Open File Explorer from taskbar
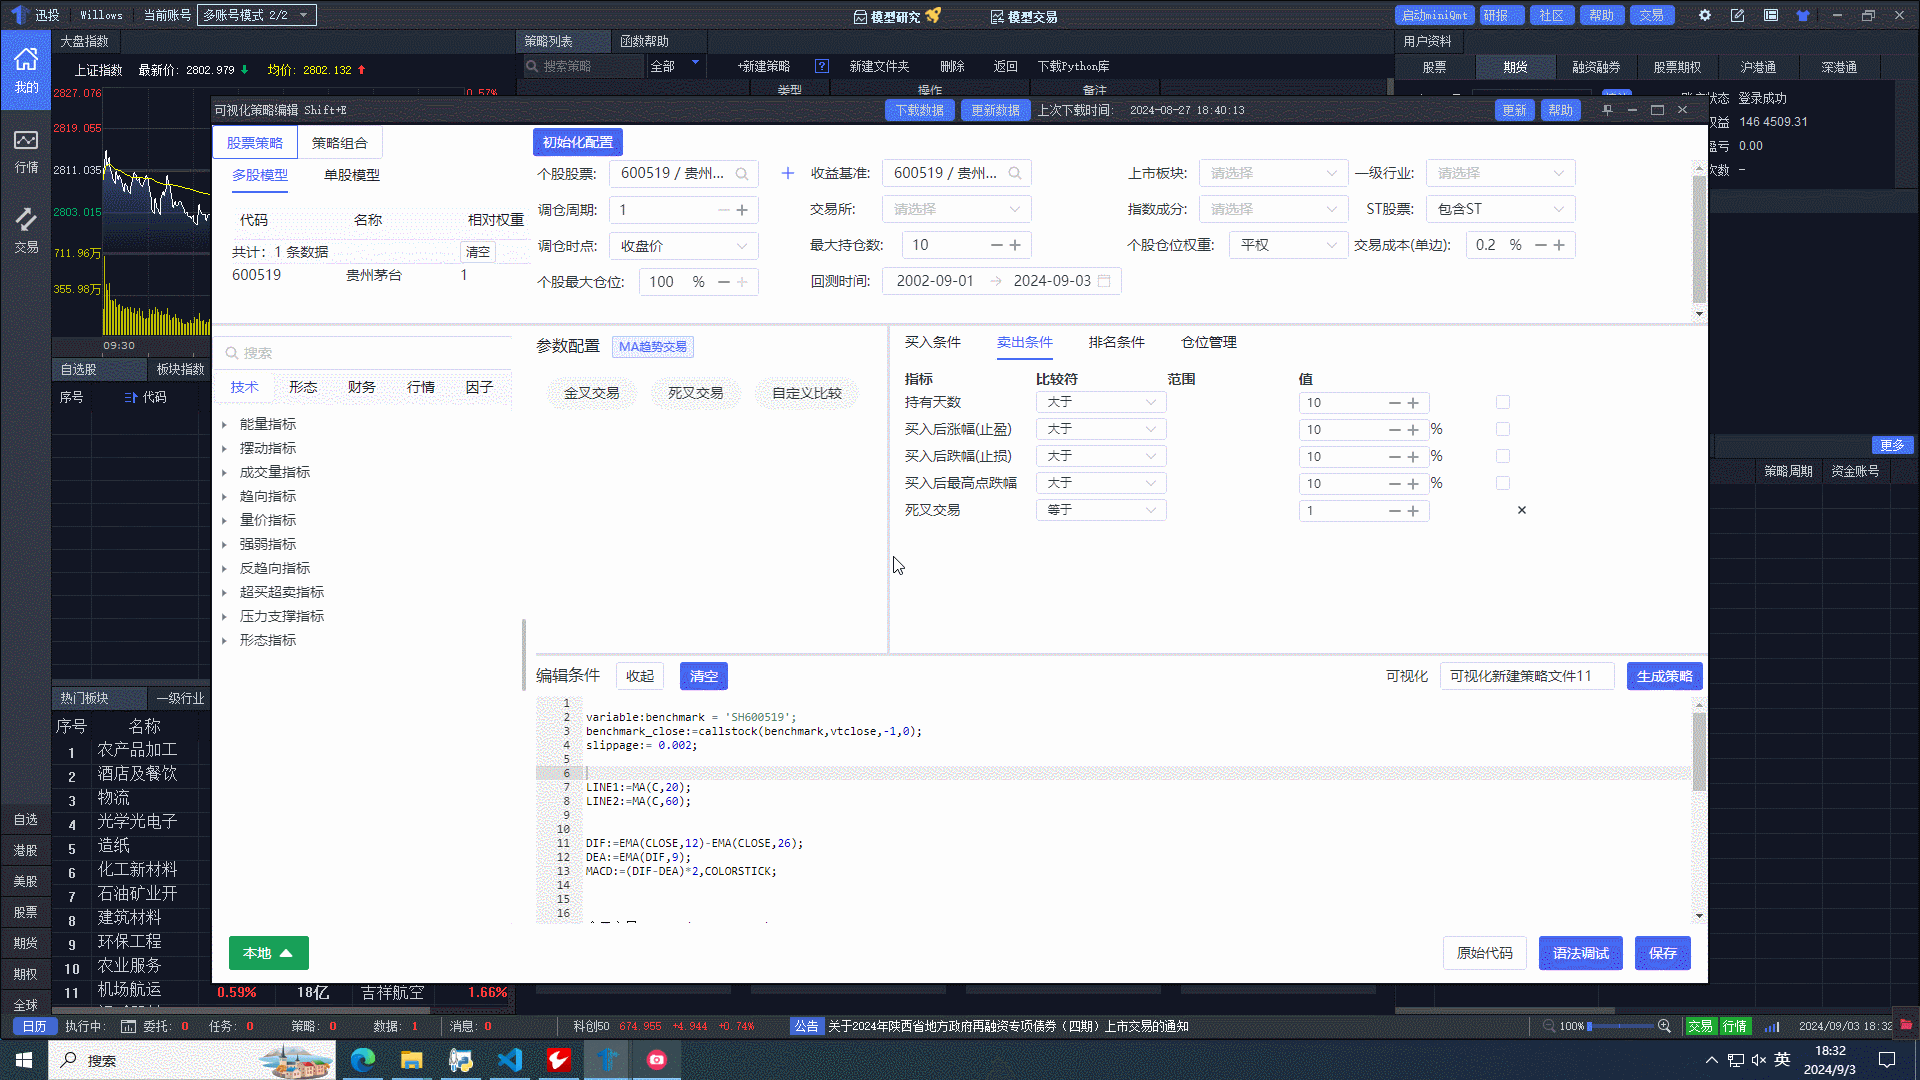Viewport: 1920px width, 1080px height. [411, 1060]
